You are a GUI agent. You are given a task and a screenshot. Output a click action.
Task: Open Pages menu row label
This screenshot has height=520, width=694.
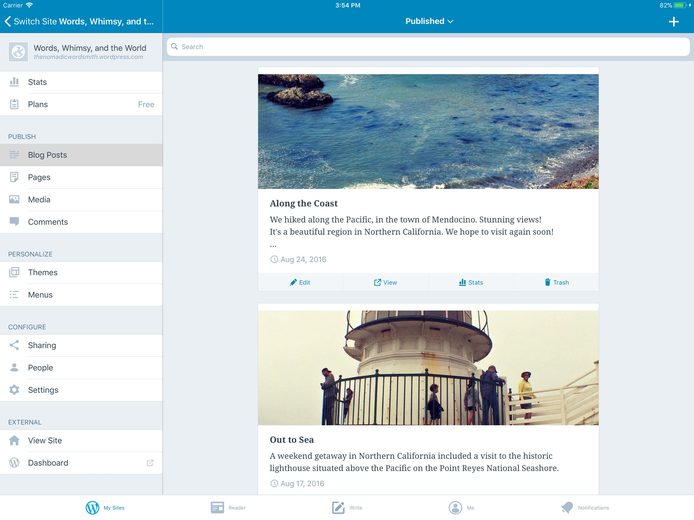39,177
